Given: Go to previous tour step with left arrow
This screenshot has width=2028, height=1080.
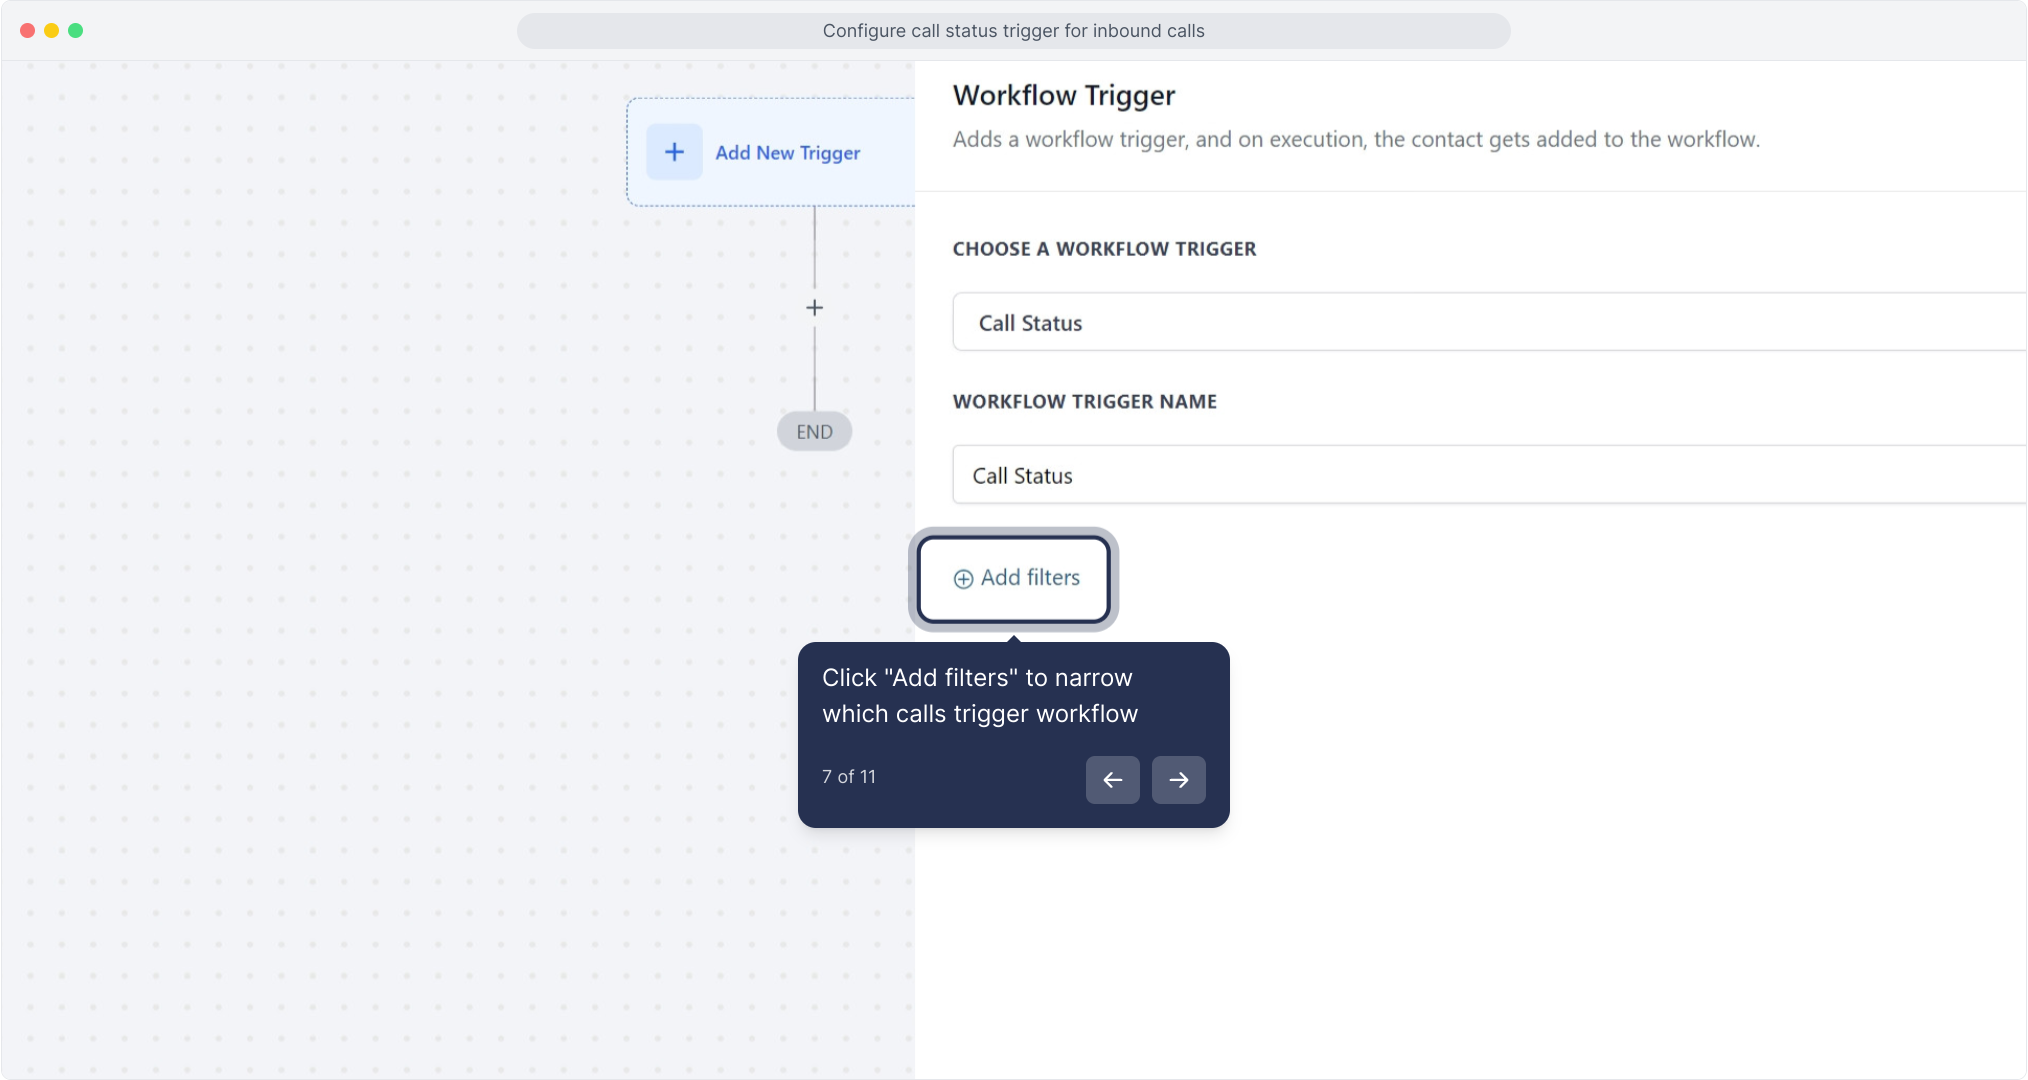Looking at the screenshot, I should coord(1112,780).
